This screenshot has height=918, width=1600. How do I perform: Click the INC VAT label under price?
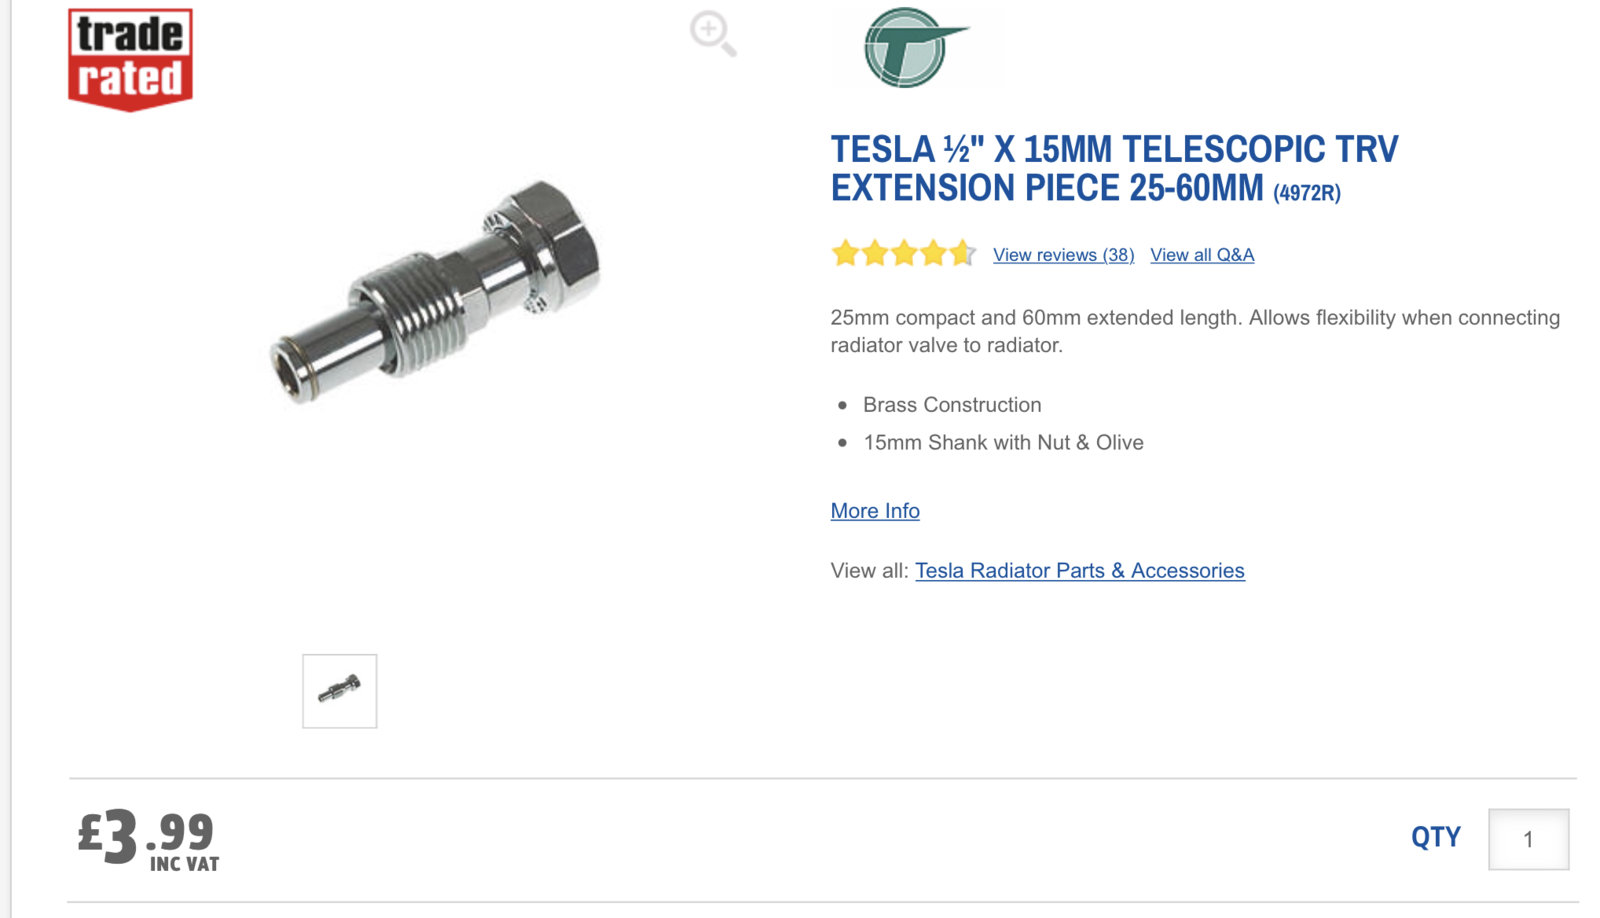click(184, 864)
